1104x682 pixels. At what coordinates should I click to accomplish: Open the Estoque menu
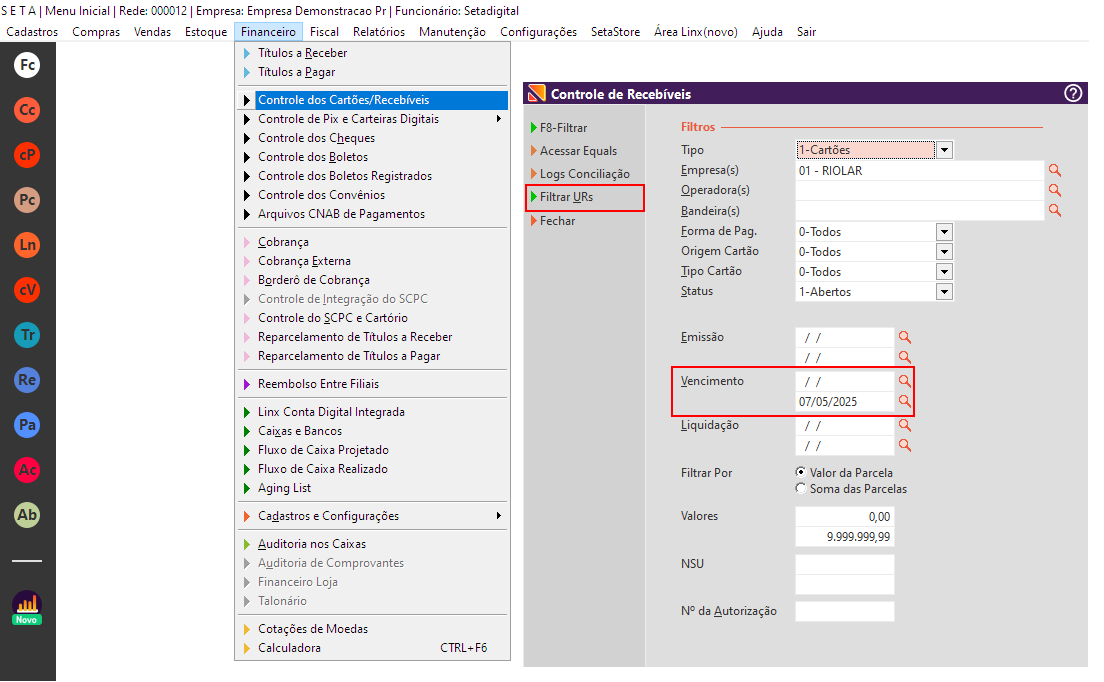click(206, 32)
